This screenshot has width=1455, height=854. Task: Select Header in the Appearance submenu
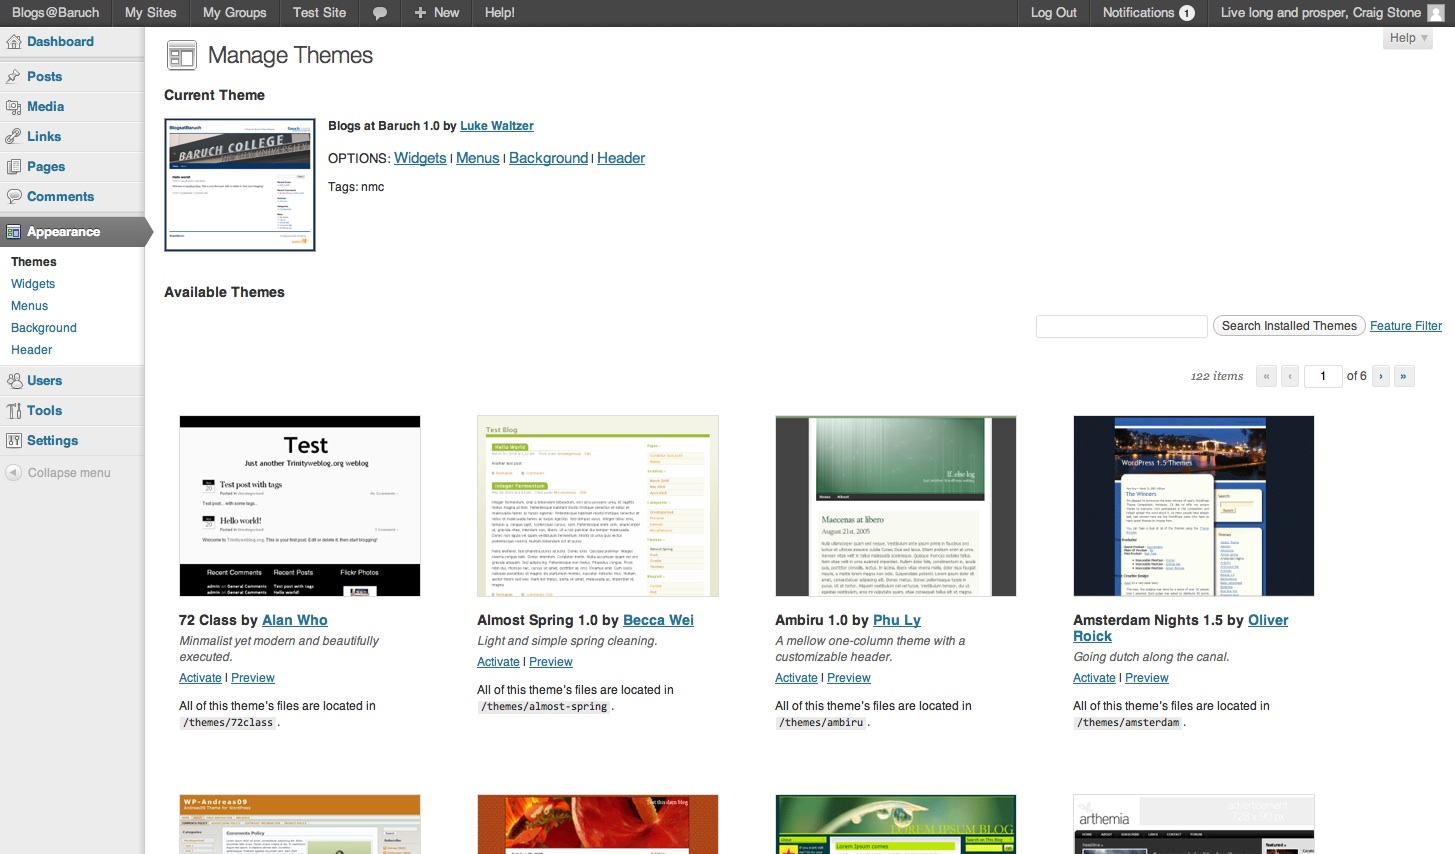(32, 350)
